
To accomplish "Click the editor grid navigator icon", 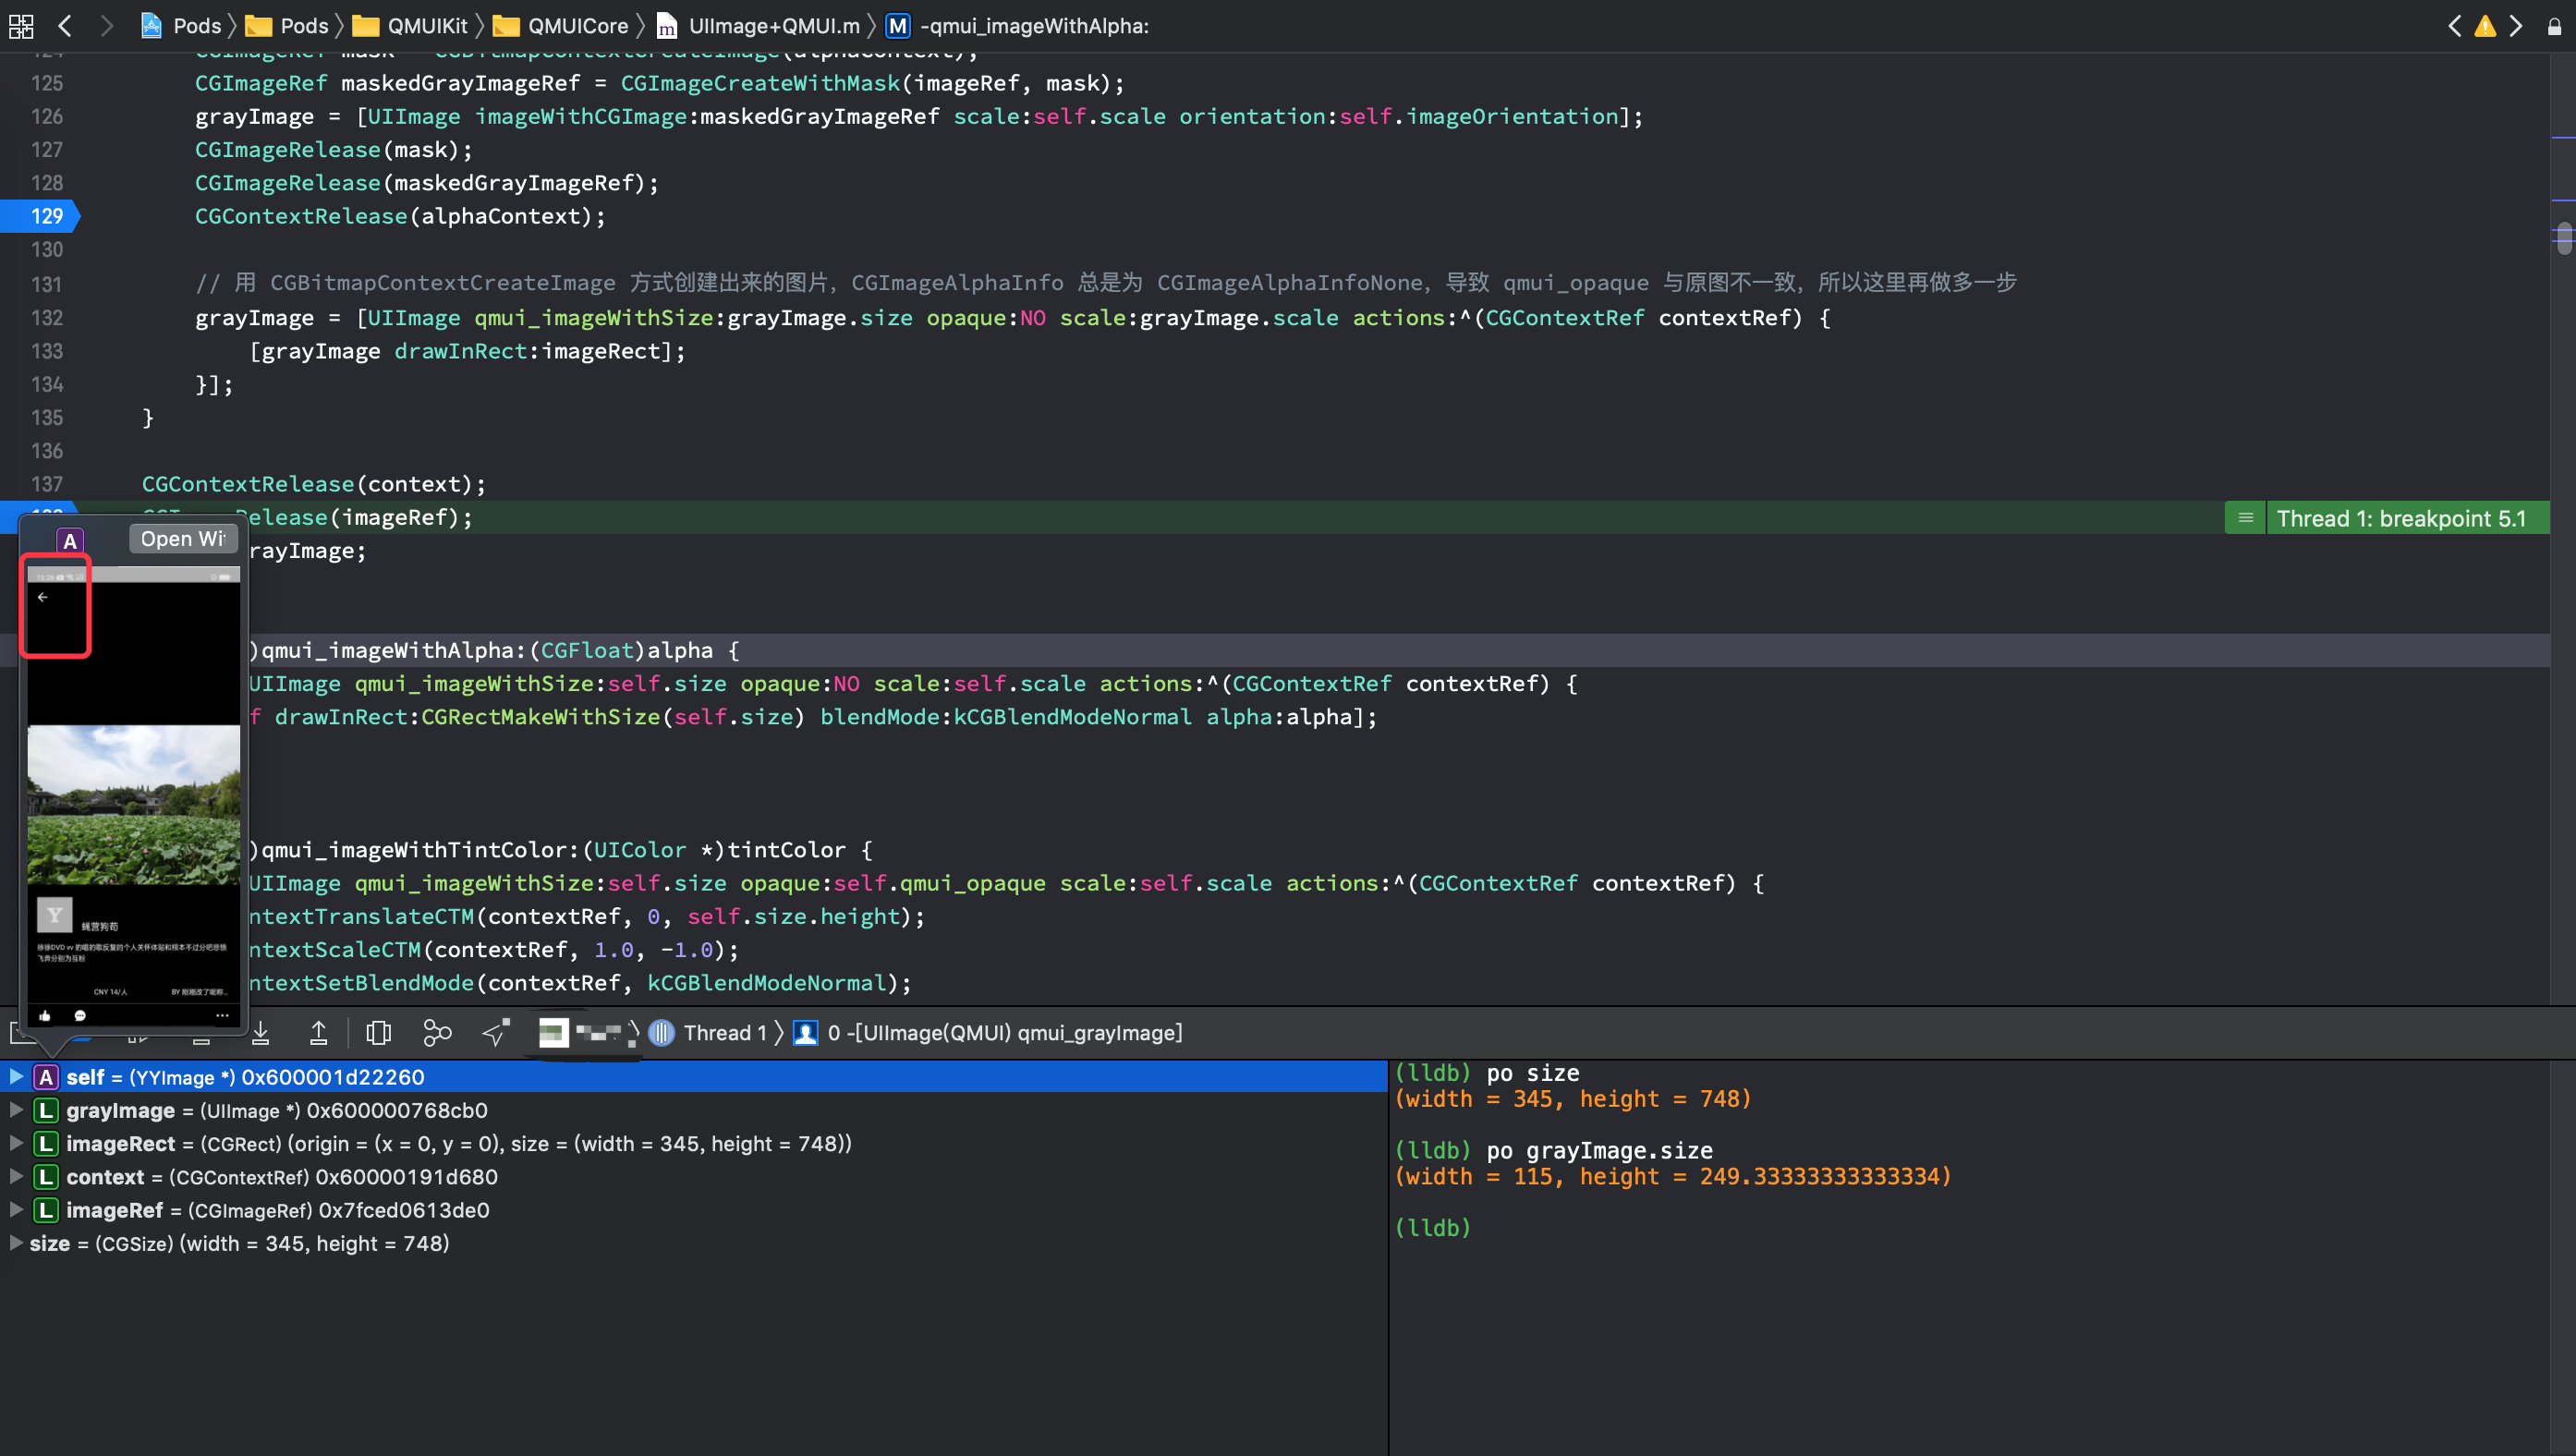I will (x=20, y=26).
